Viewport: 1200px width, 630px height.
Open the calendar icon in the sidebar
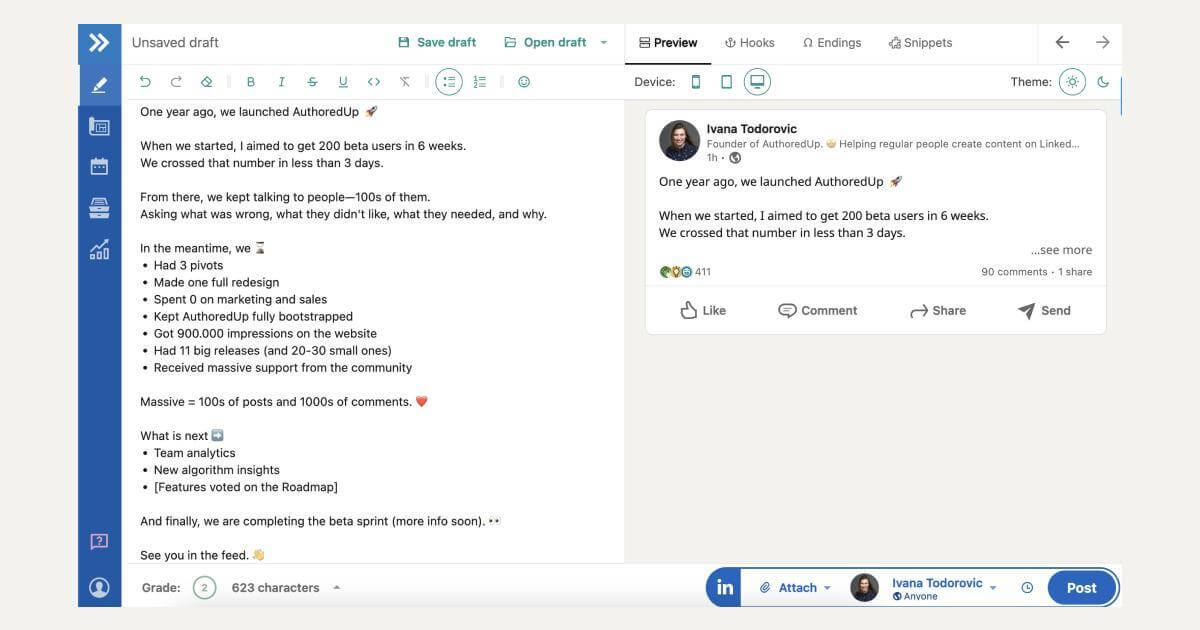point(99,166)
